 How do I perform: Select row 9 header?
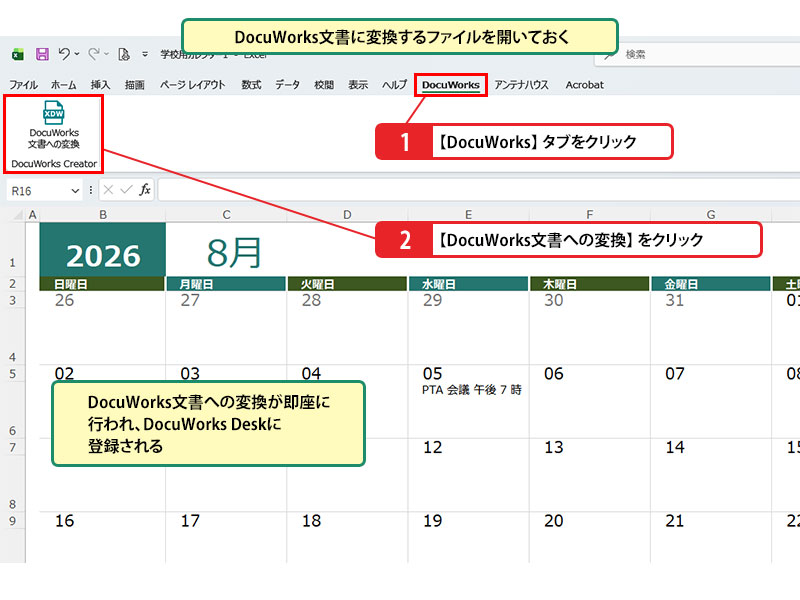(x=12, y=520)
